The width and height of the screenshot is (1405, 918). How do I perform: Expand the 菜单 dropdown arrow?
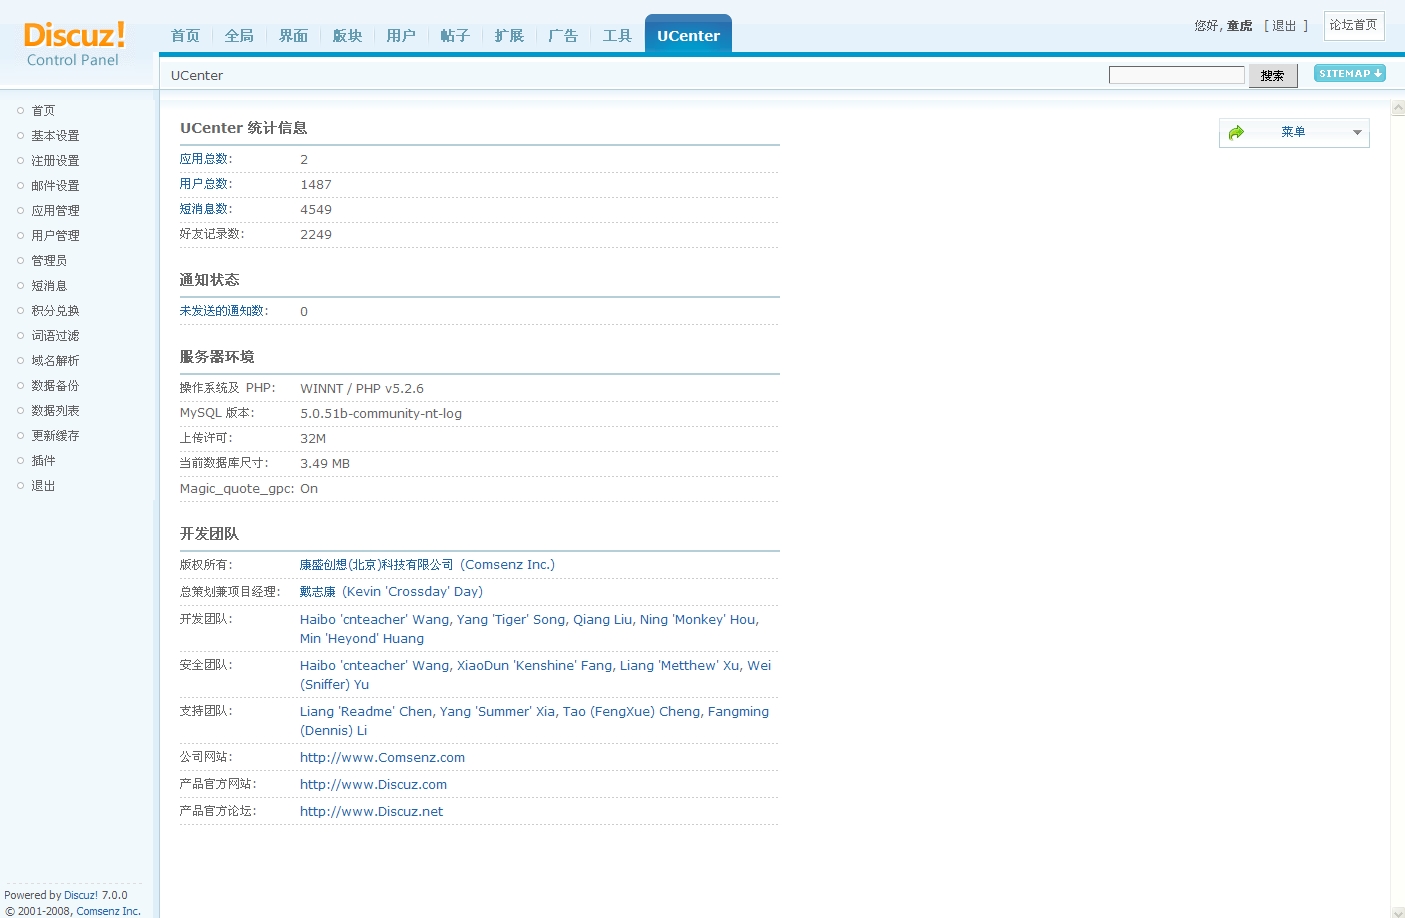(x=1357, y=132)
